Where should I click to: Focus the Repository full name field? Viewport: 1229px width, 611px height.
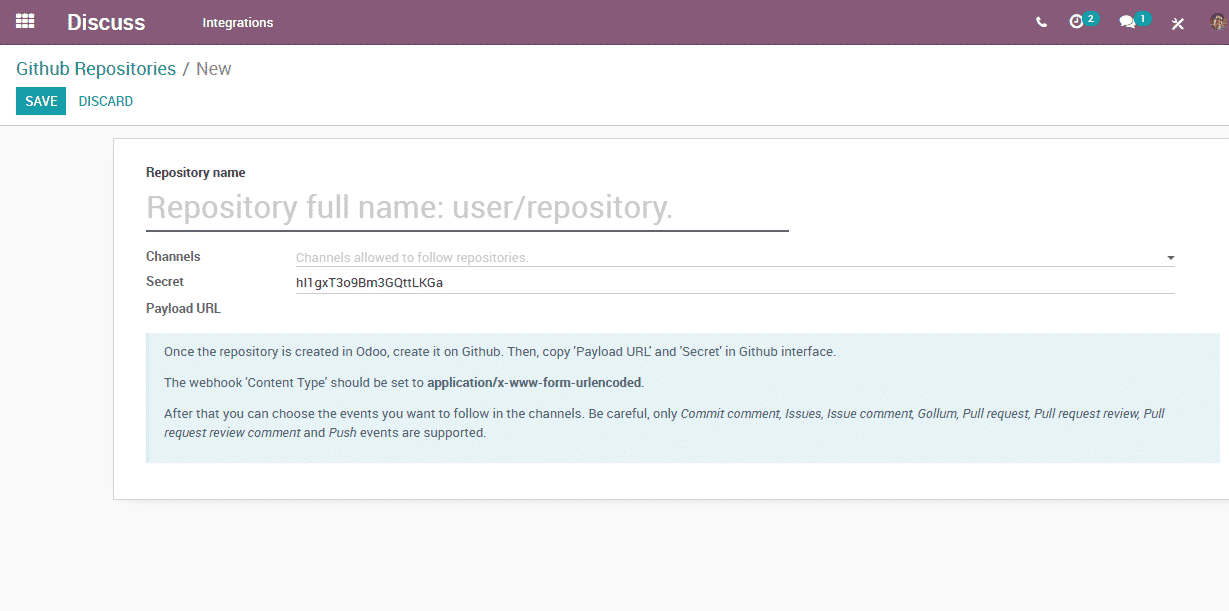(467, 208)
